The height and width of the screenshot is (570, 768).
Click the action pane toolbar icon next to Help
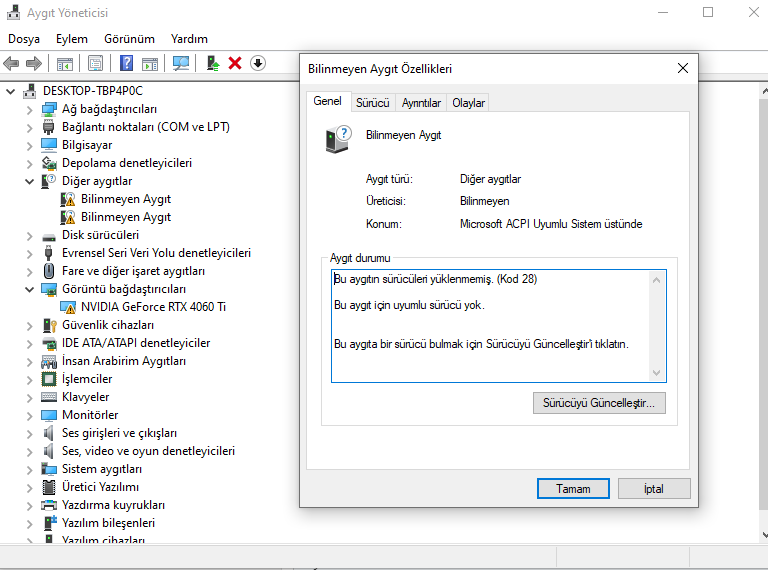point(150,63)
